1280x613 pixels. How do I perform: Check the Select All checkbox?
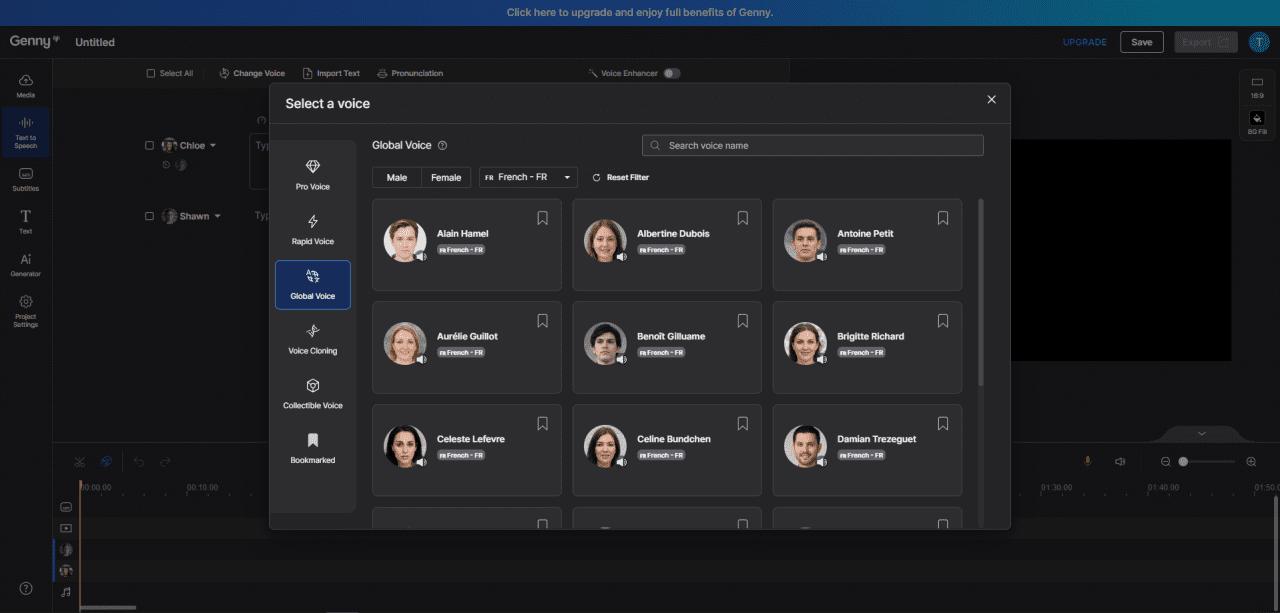tap(150, 73)
